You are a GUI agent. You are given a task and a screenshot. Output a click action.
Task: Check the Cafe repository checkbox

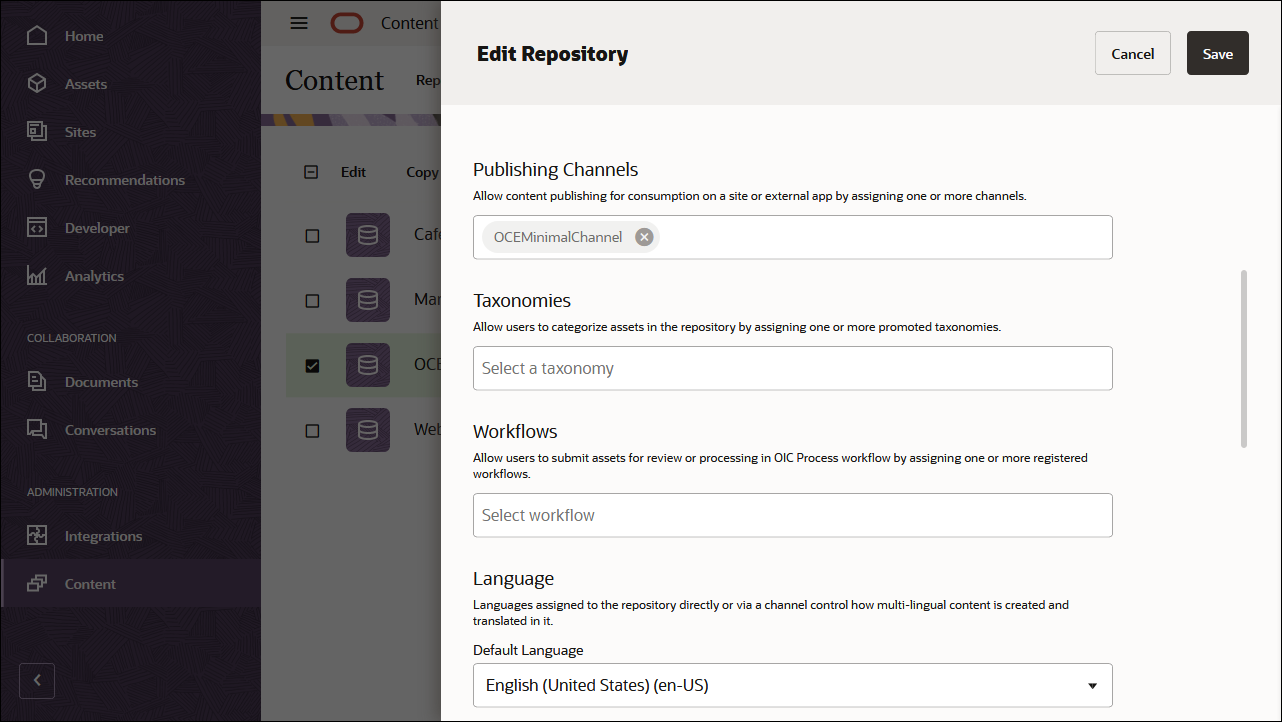click(x=311, y=235)
